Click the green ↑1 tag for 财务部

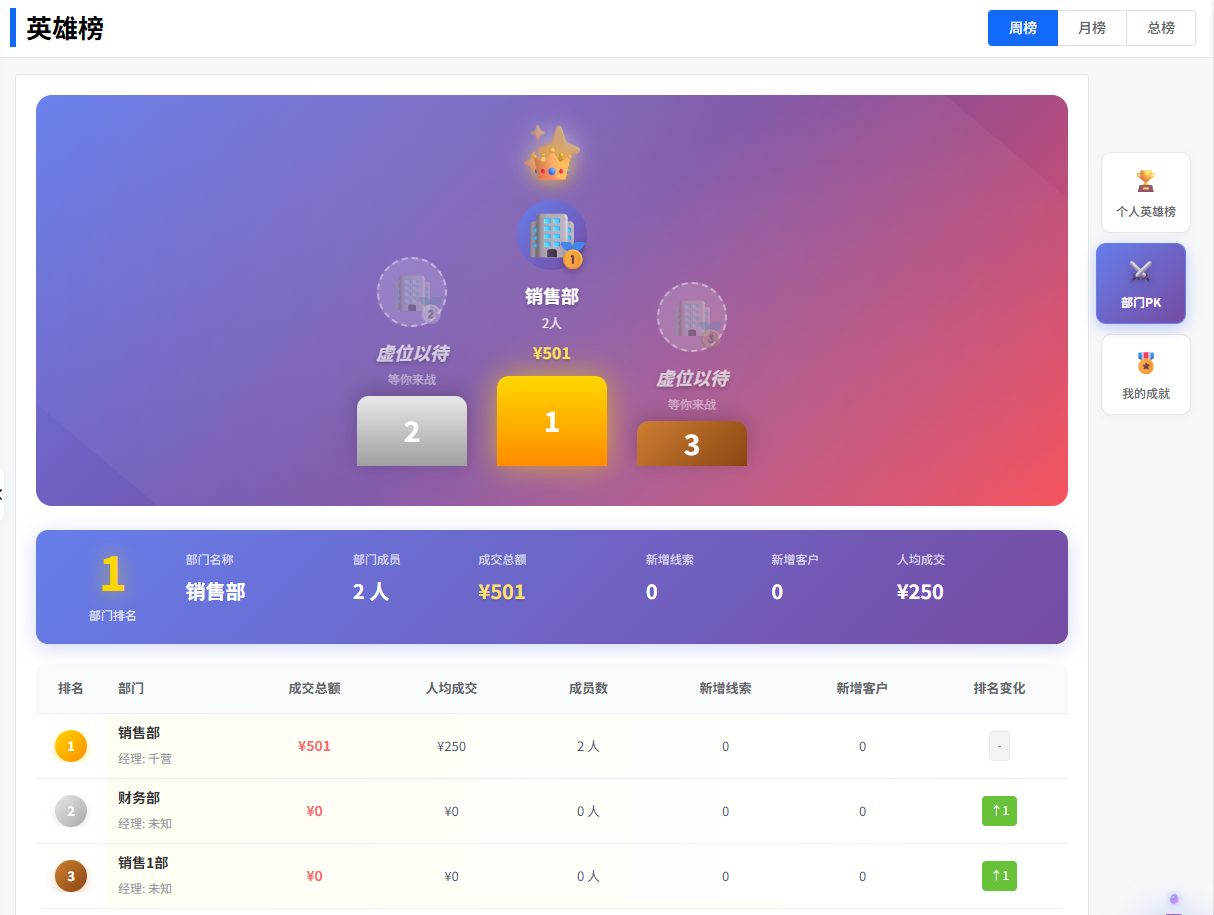pyautogui.click(x=999, y=811)
